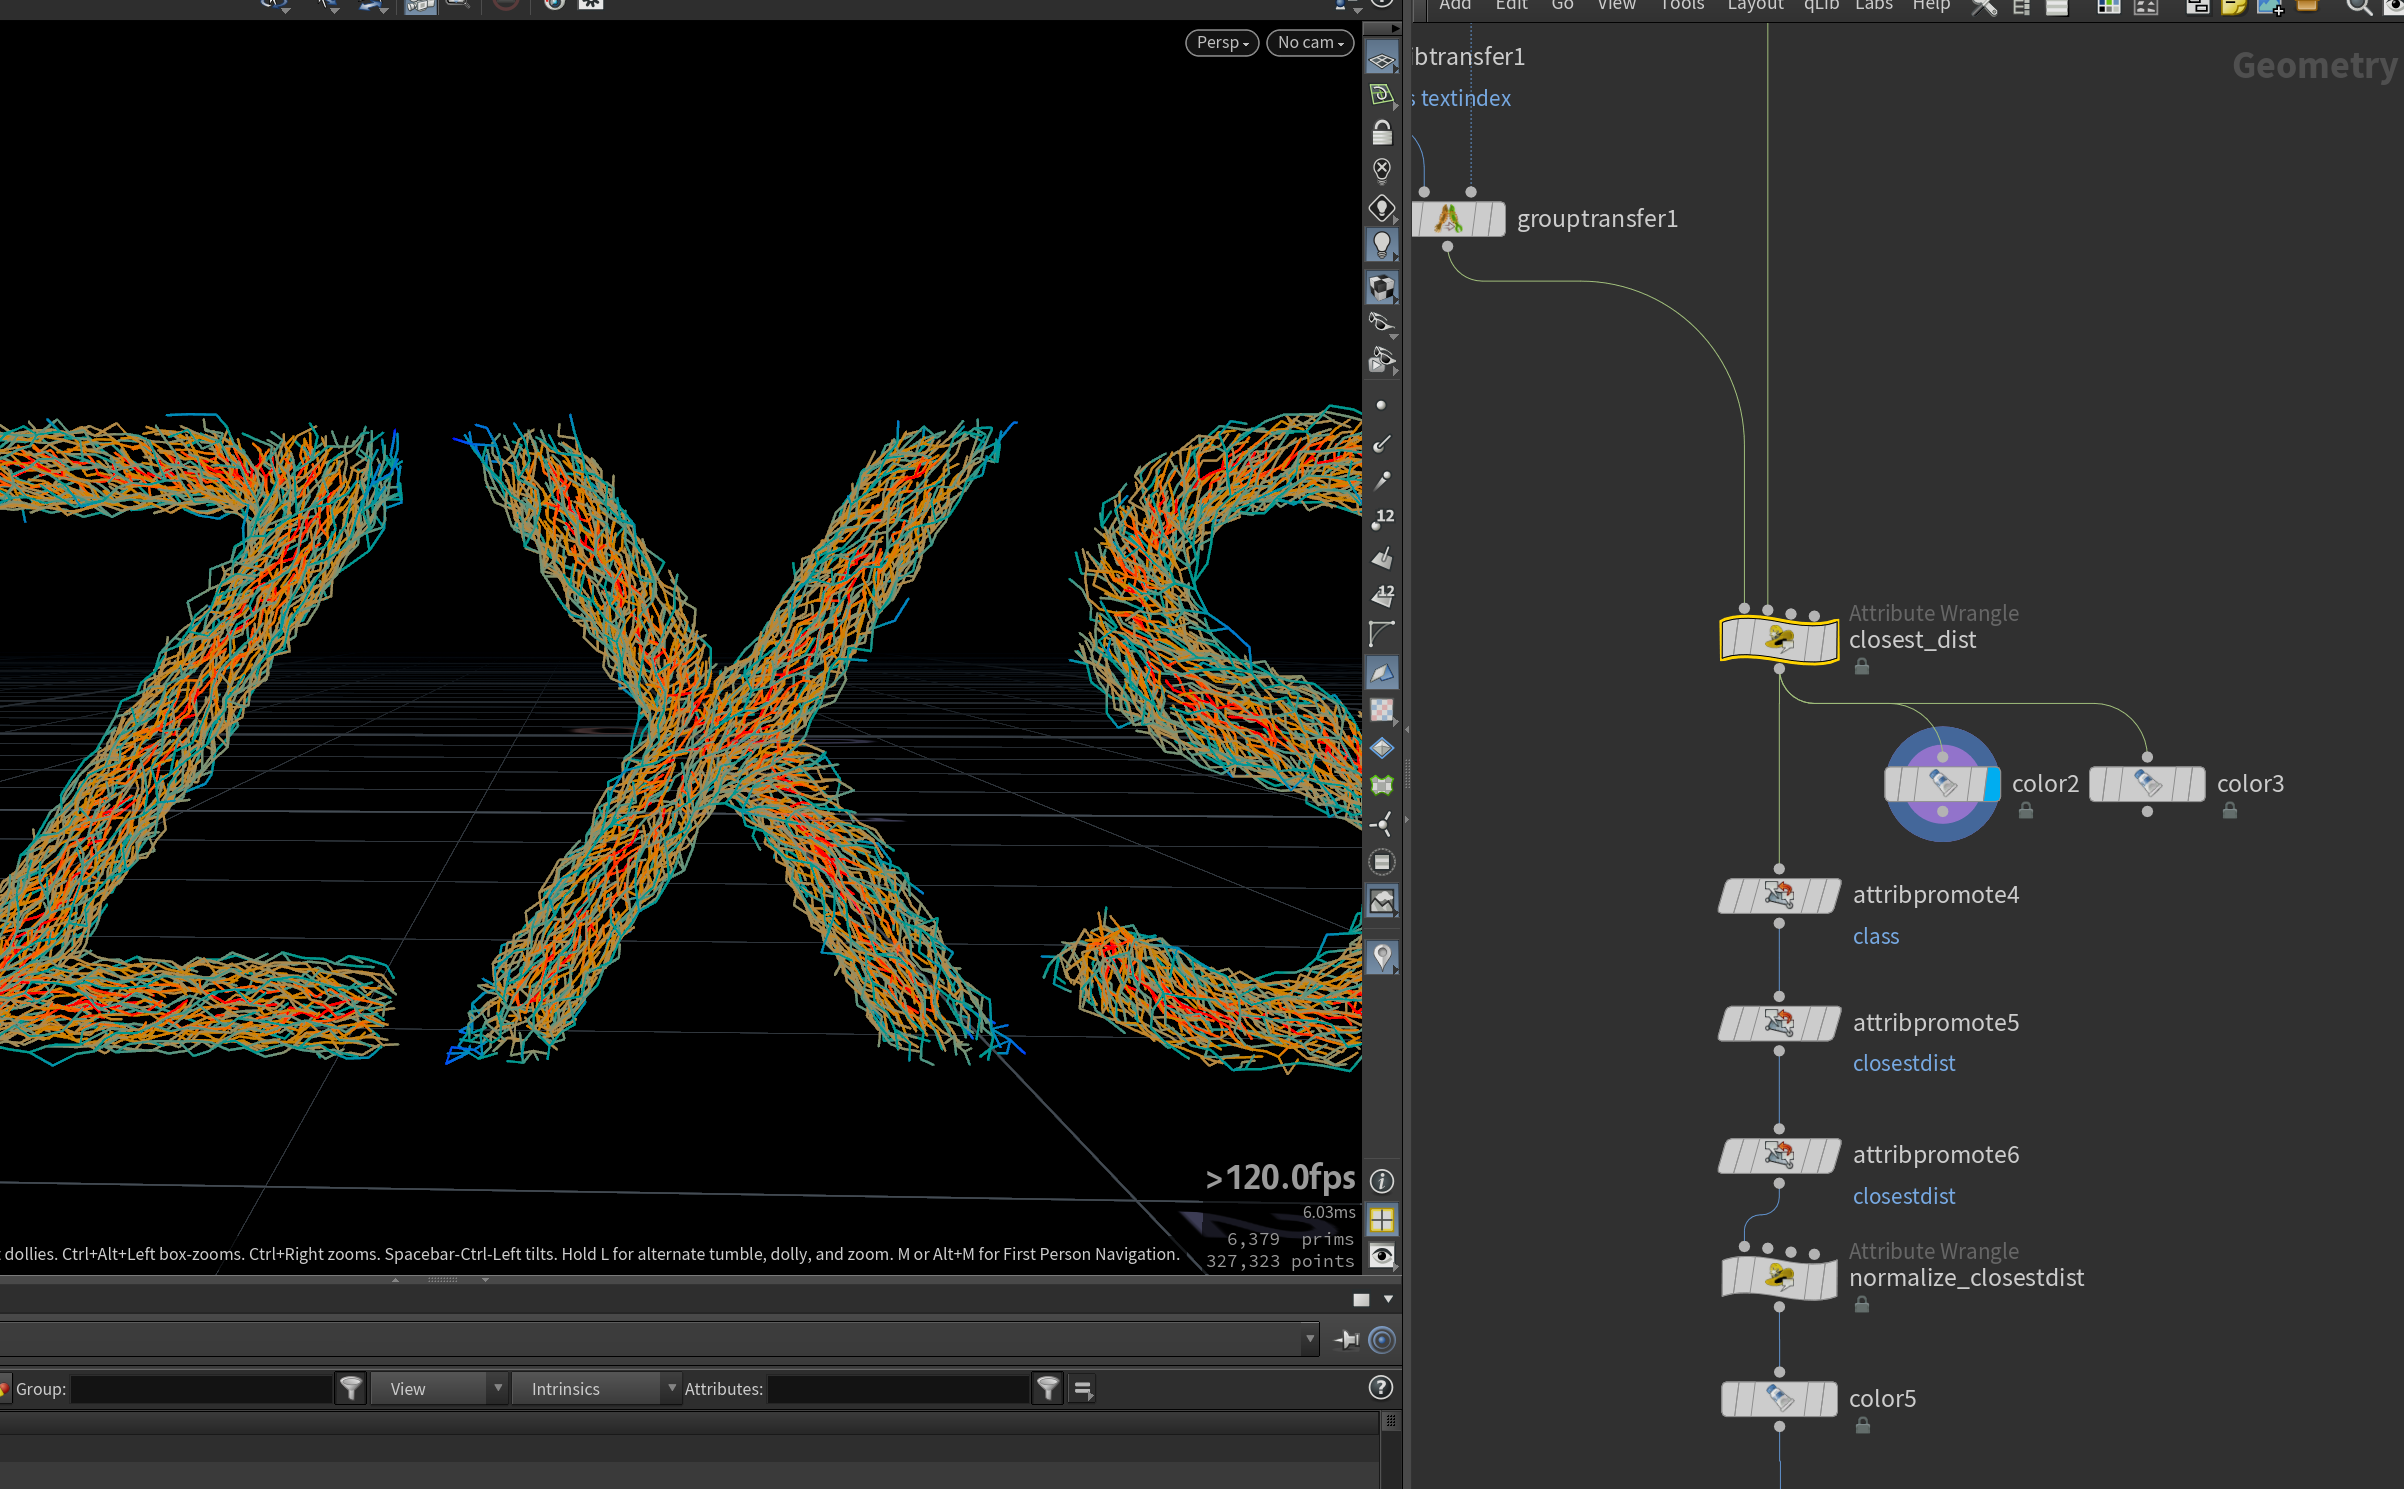Toggle the eye visibility icon in viewport toolbar

coord(1382,1256)
